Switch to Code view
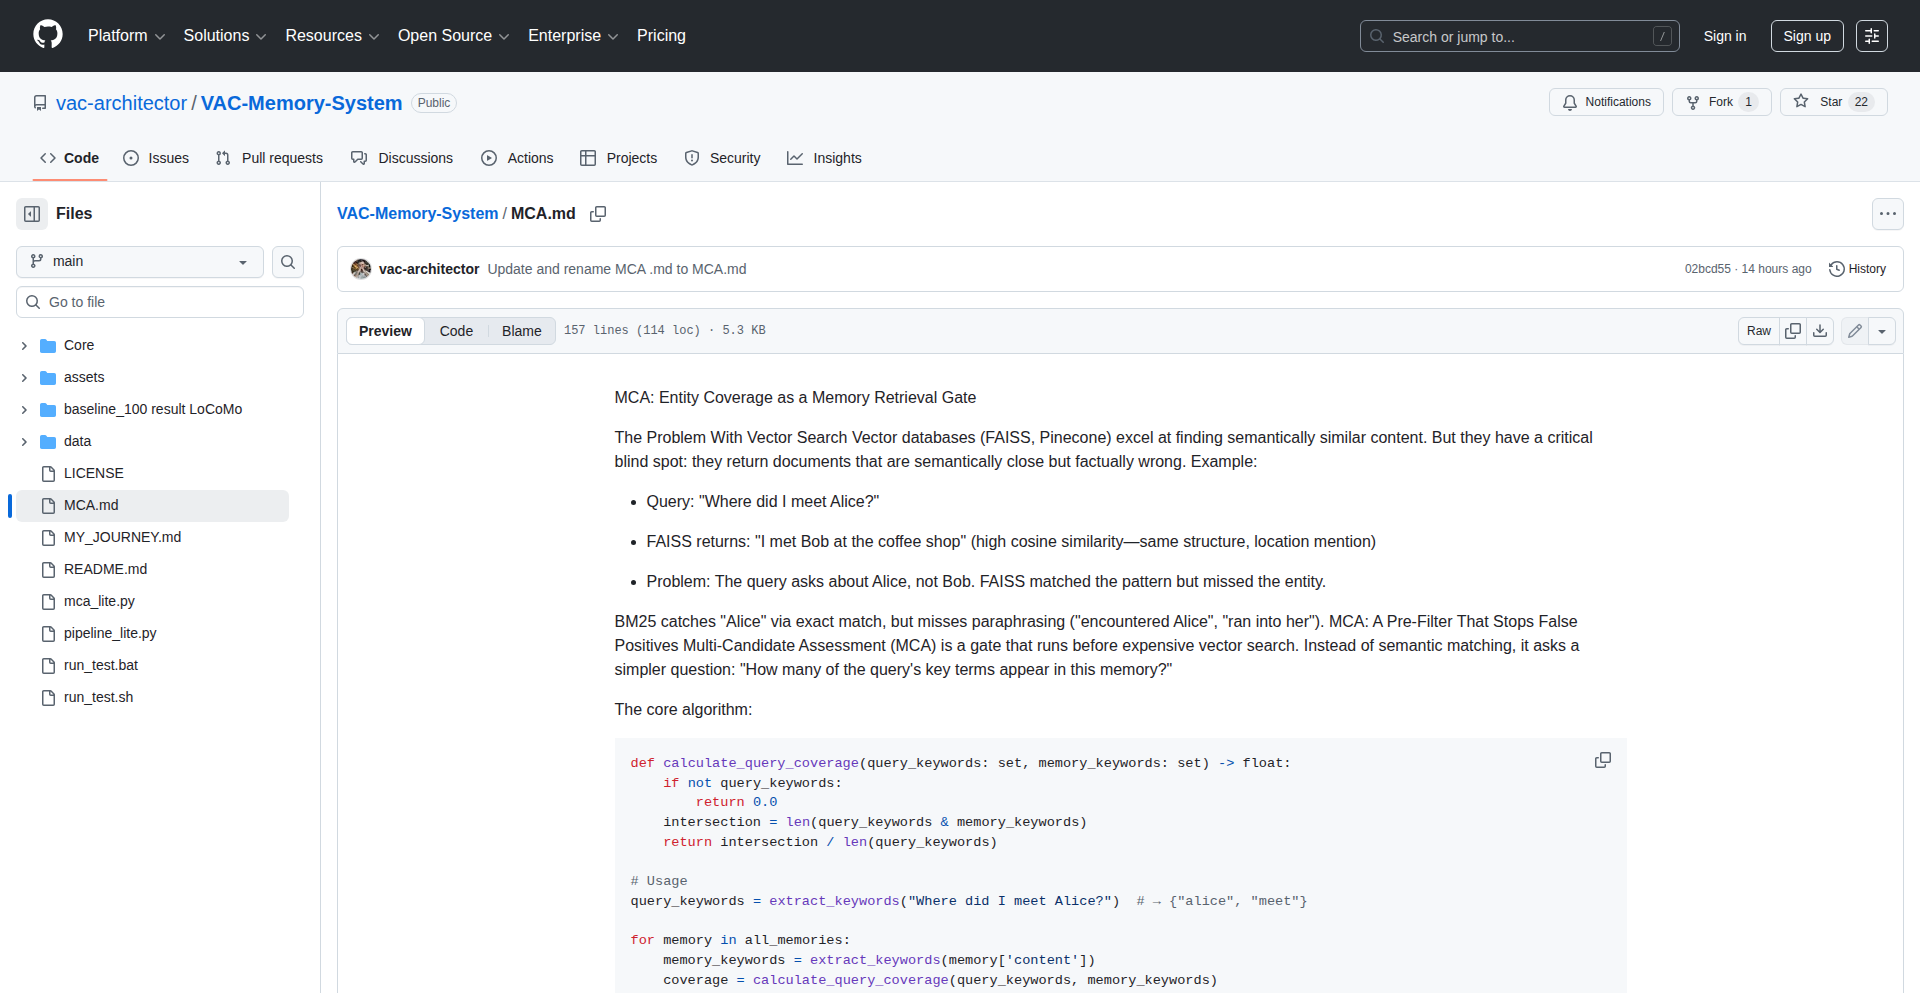1920x993 pixels. (x=456, y=331)
